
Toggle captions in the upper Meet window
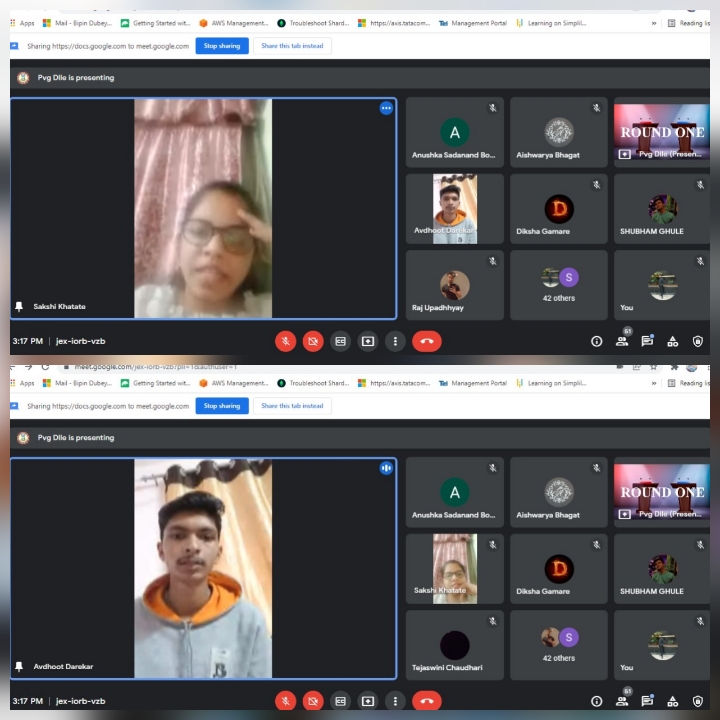pyautogui.click(x=340, y=341)
